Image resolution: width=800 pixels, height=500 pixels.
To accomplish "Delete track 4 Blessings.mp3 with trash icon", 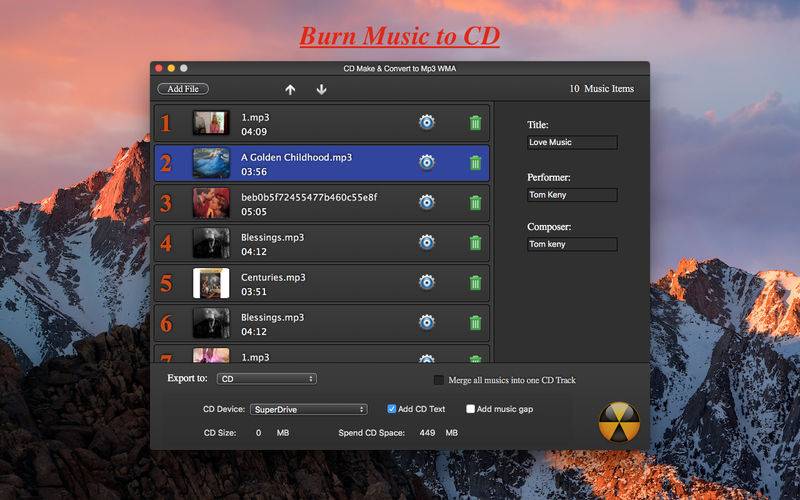I will [x=475, y=243].
